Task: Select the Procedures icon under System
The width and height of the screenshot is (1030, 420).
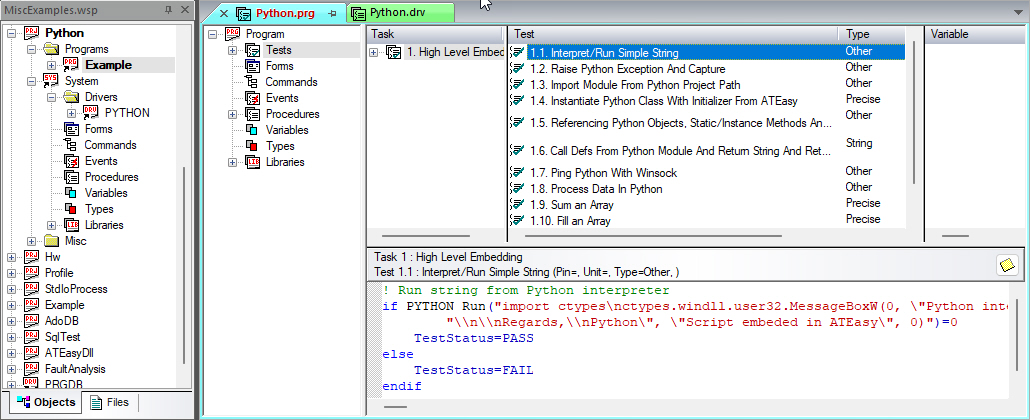Action: (72, 177)
